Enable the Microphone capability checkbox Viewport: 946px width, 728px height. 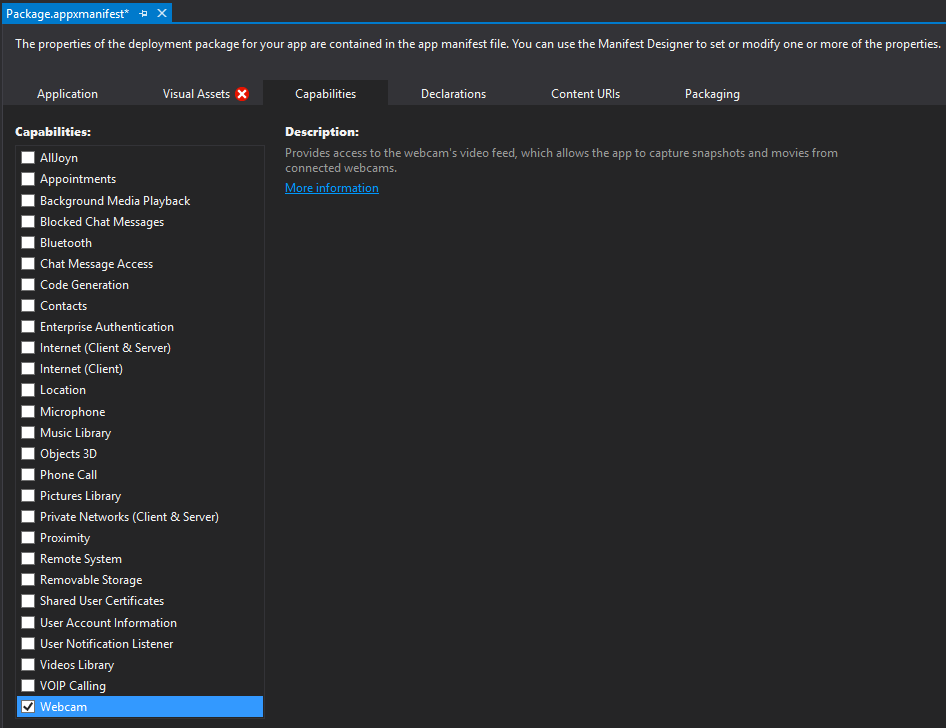click(x=28, y=412)
